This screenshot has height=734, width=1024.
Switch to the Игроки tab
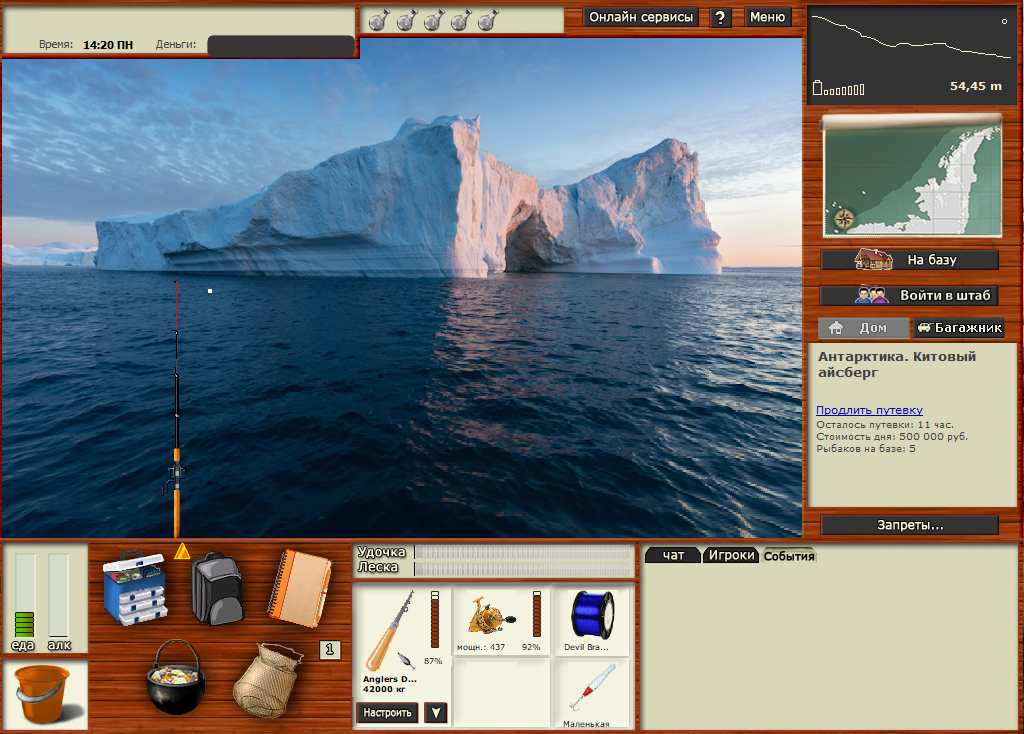tap(730, 555)
